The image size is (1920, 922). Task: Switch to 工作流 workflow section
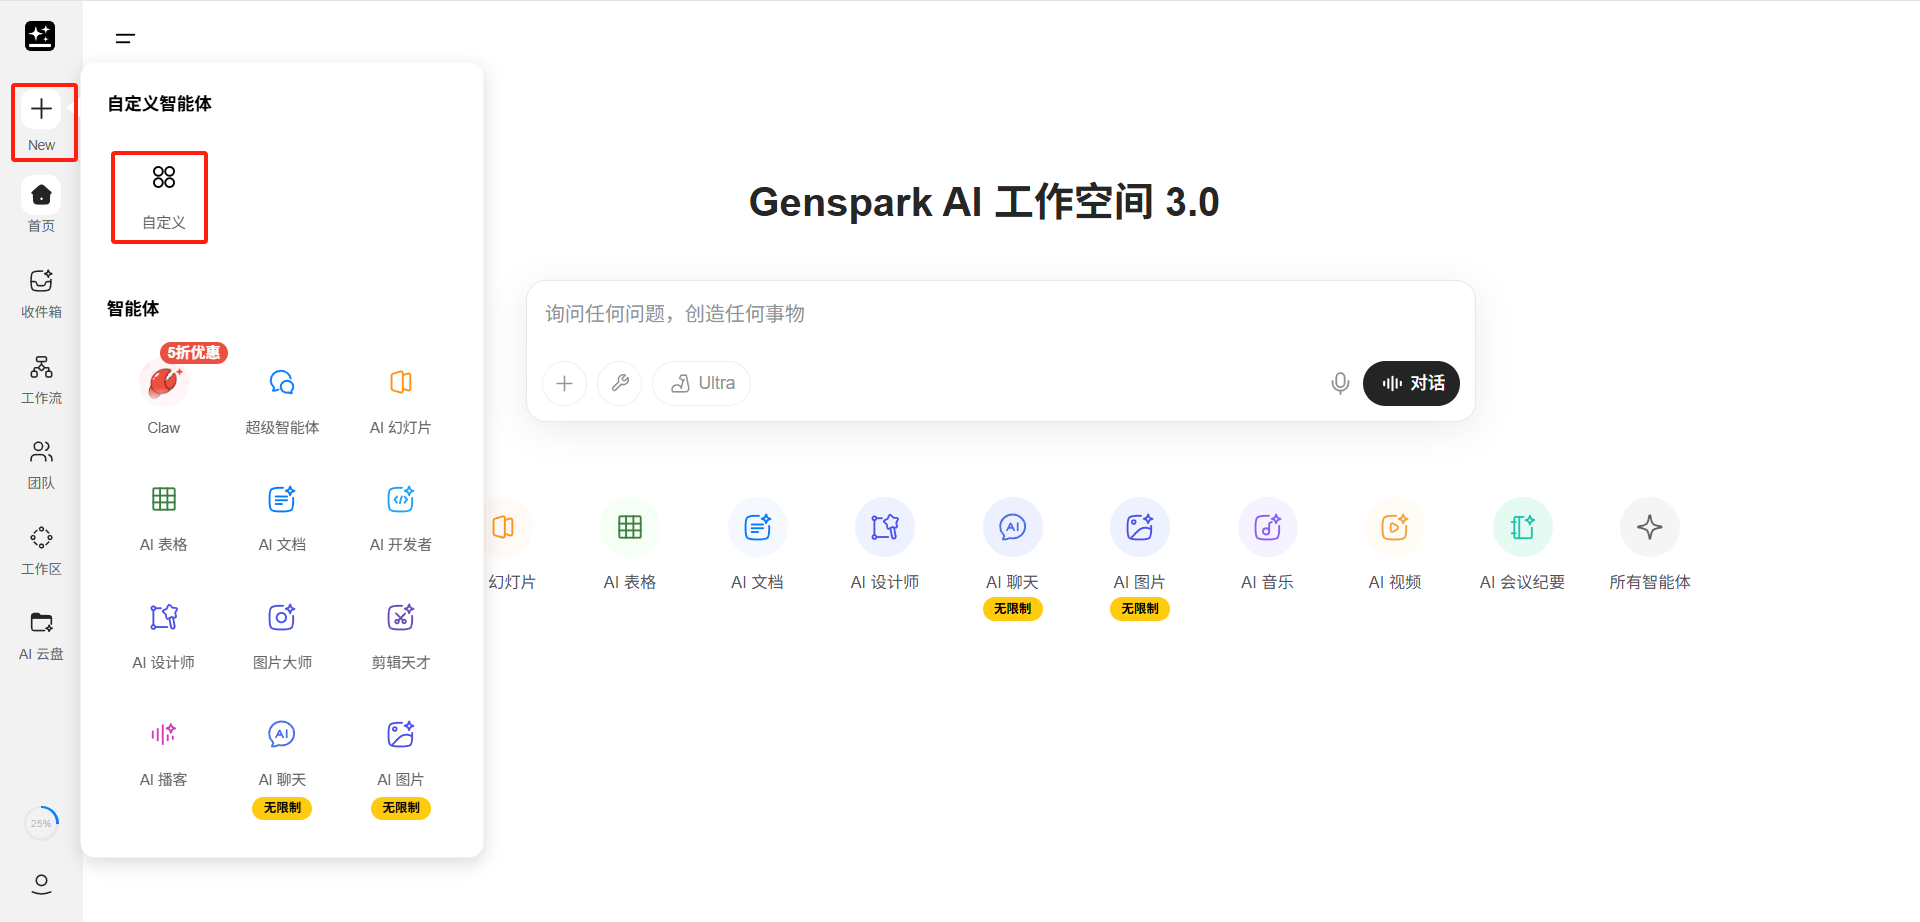[41, 379]
